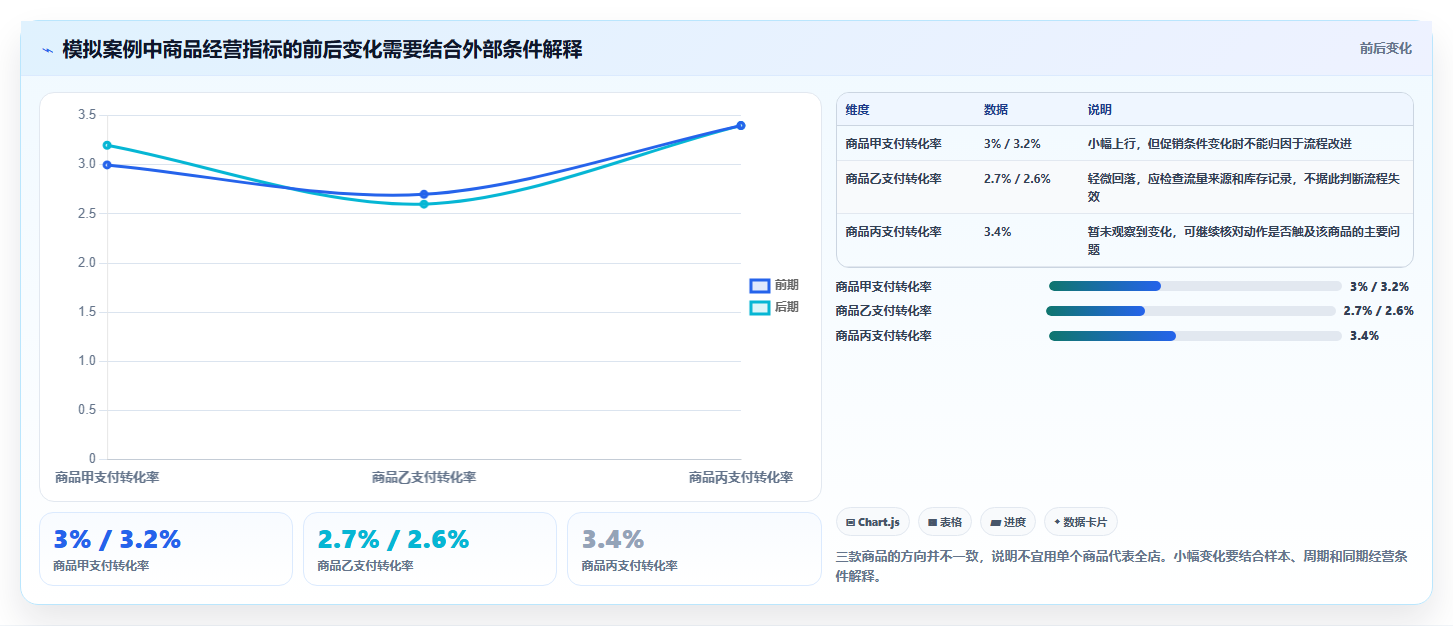Click table cell 商品丙支付转化率
Image resolution: width=1453 pixels, height=626 pixels.
(x=893, y=232)
